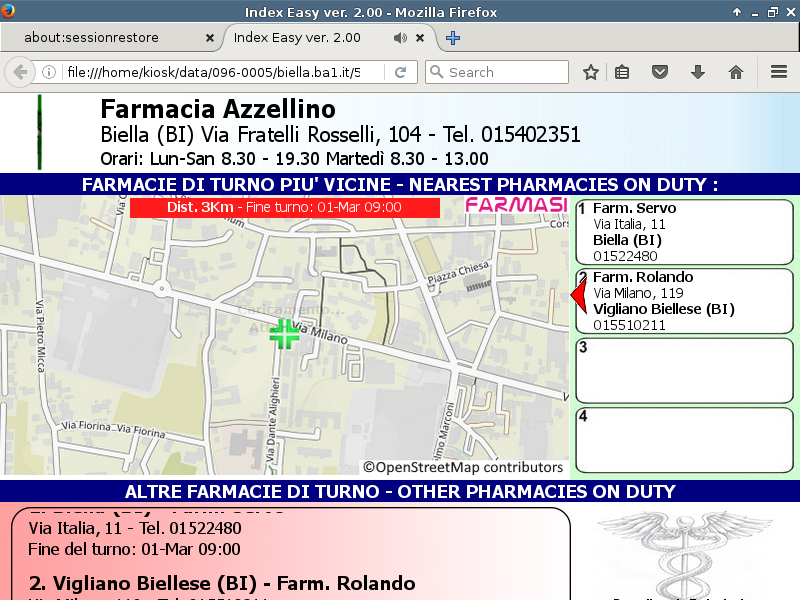
Task: Click the Pocket save icon
Action: click(x=660, y=72)
